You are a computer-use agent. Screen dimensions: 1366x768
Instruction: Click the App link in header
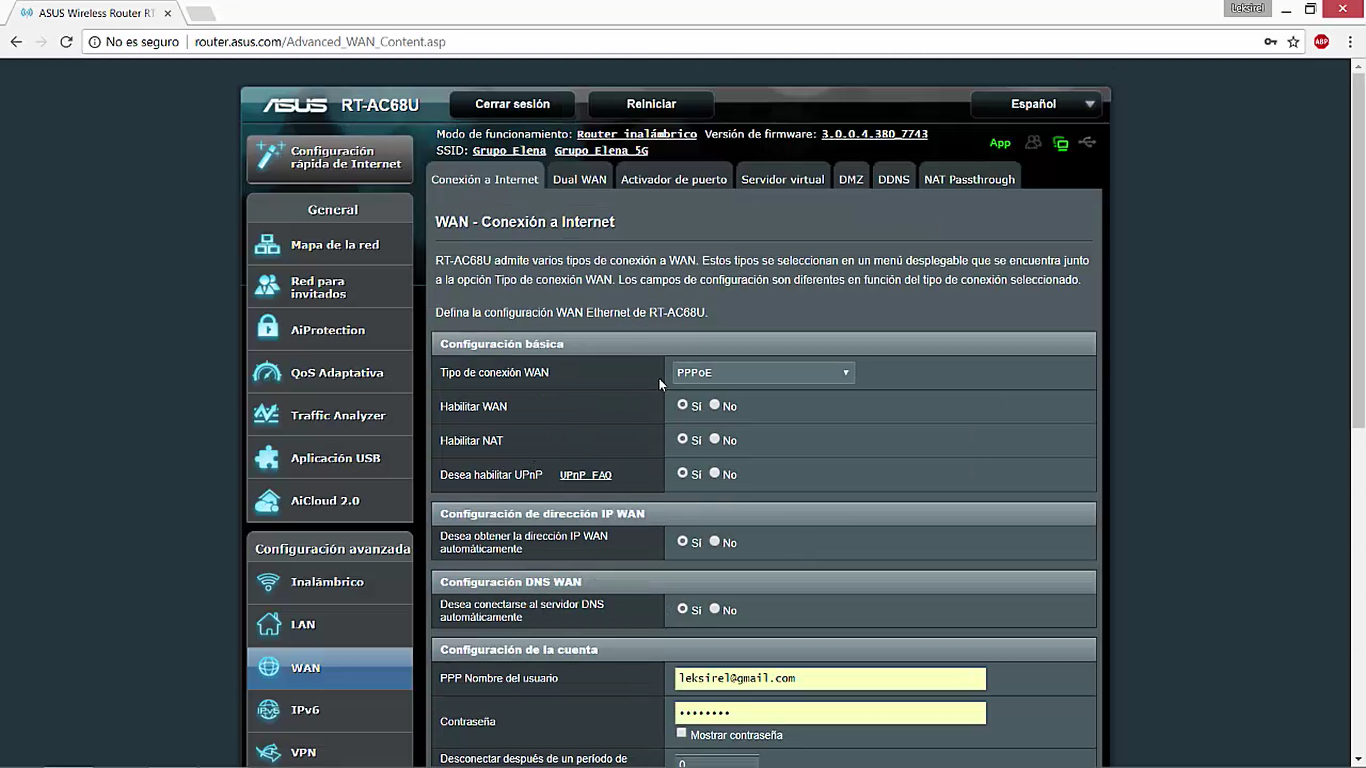[1000, 143]
